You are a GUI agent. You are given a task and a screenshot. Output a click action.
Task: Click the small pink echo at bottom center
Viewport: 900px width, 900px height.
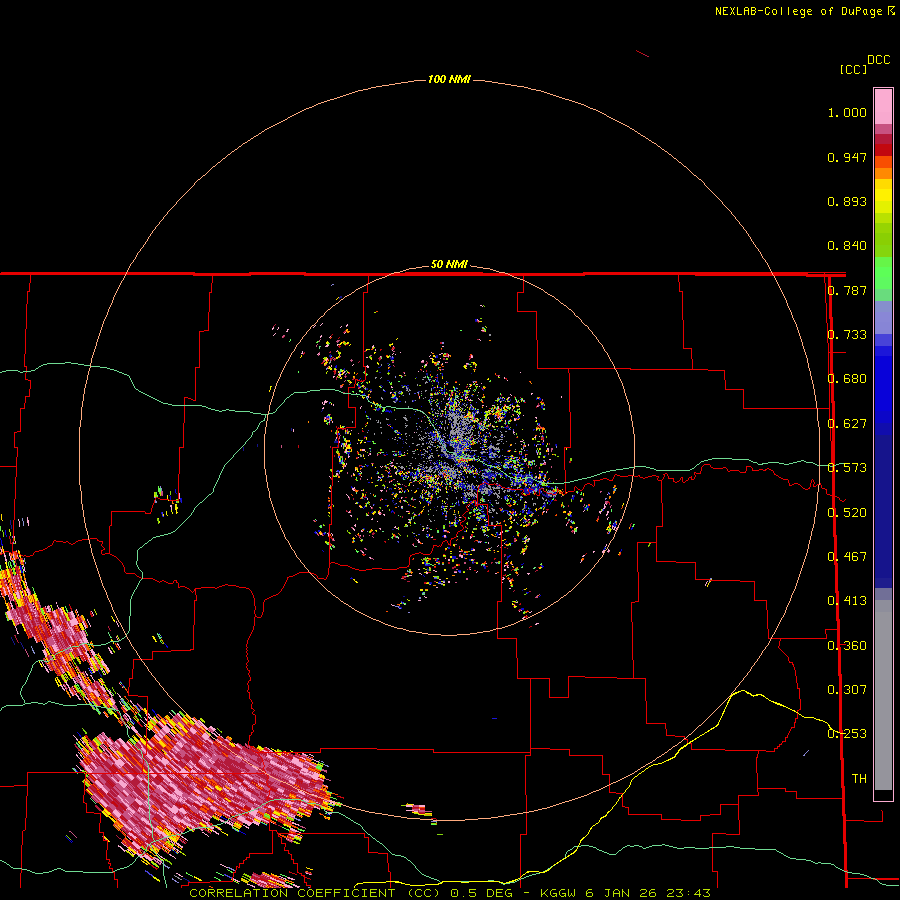coord(419,809)
